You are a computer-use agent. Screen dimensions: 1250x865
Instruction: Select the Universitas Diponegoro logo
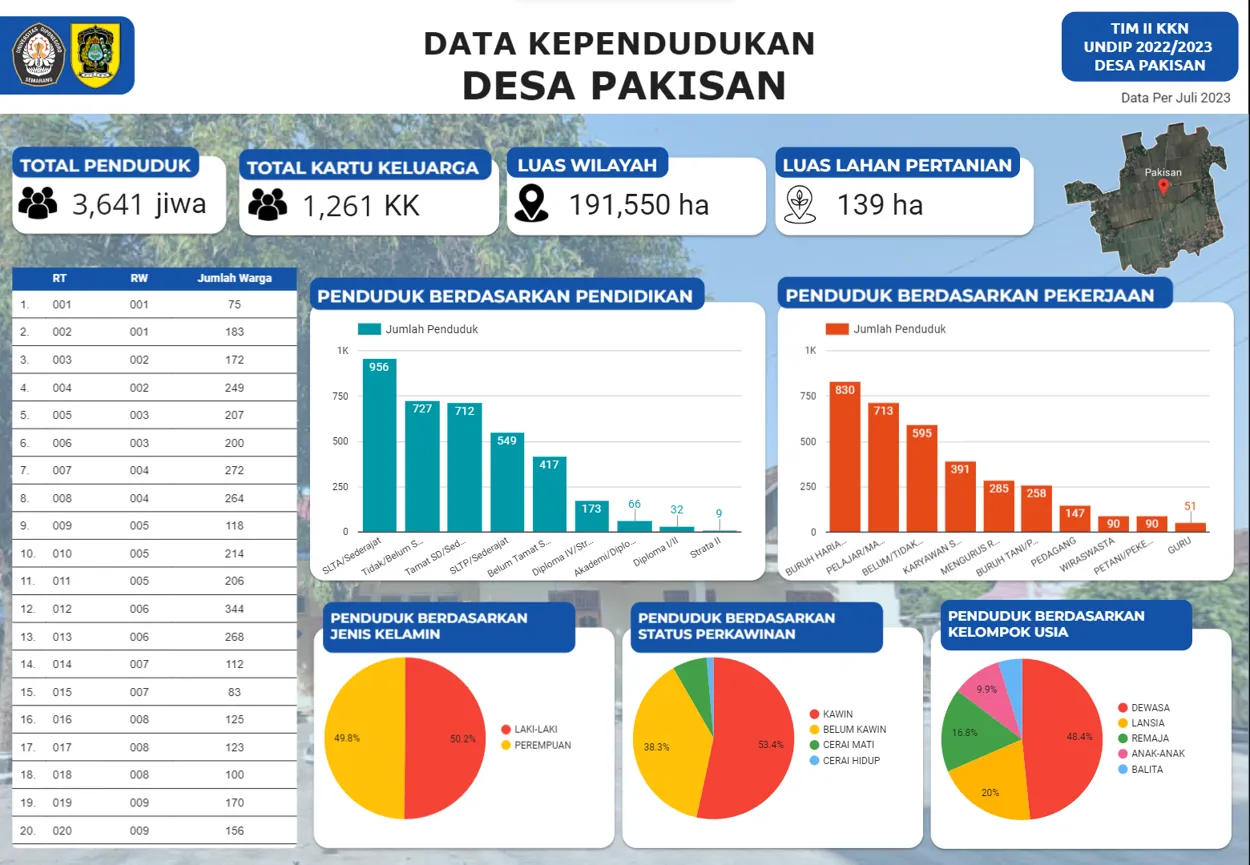[x=37, y=53]
